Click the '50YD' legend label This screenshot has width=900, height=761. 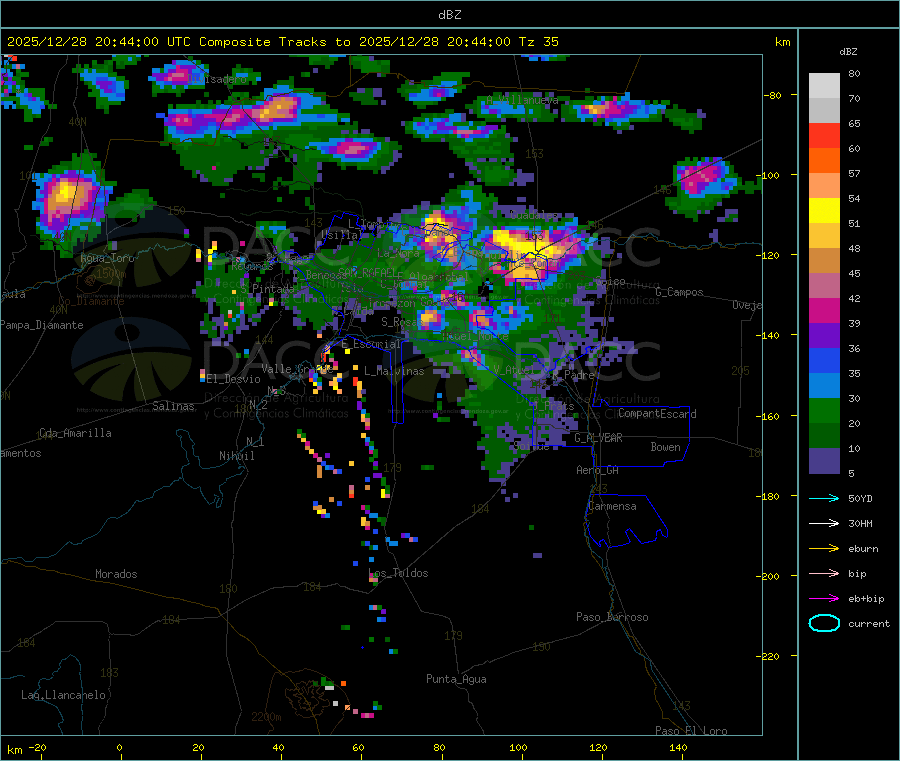[860, 498]
